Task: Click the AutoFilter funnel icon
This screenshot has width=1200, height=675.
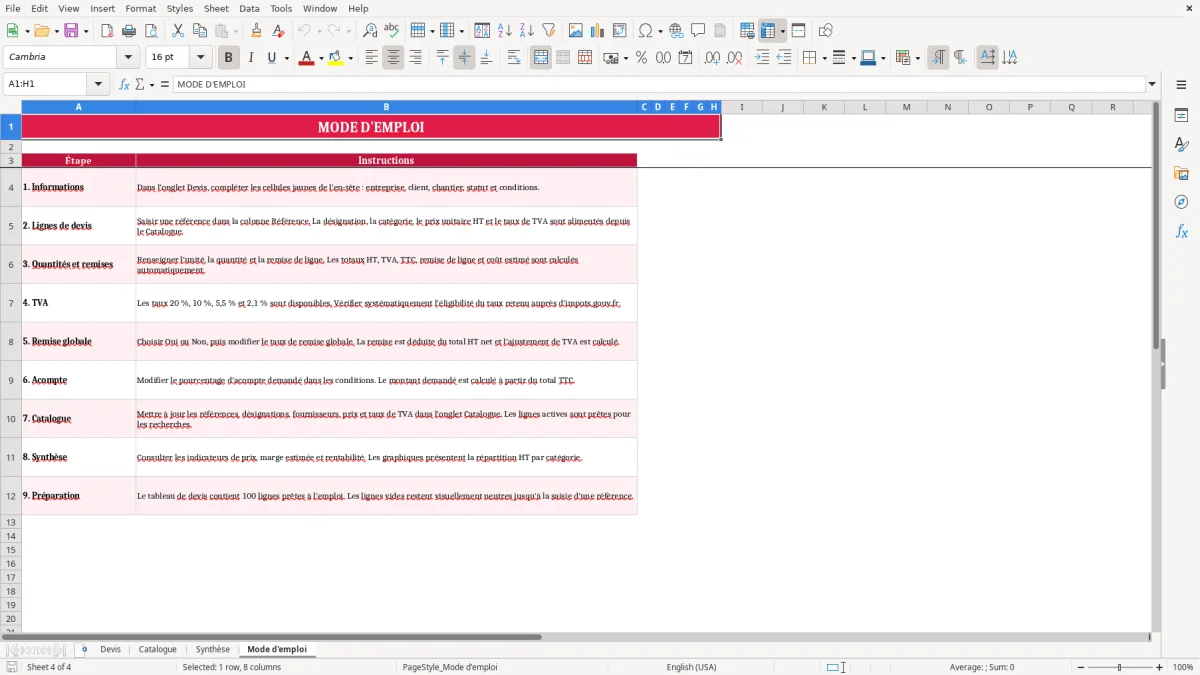Action: (x=549, y=31)
